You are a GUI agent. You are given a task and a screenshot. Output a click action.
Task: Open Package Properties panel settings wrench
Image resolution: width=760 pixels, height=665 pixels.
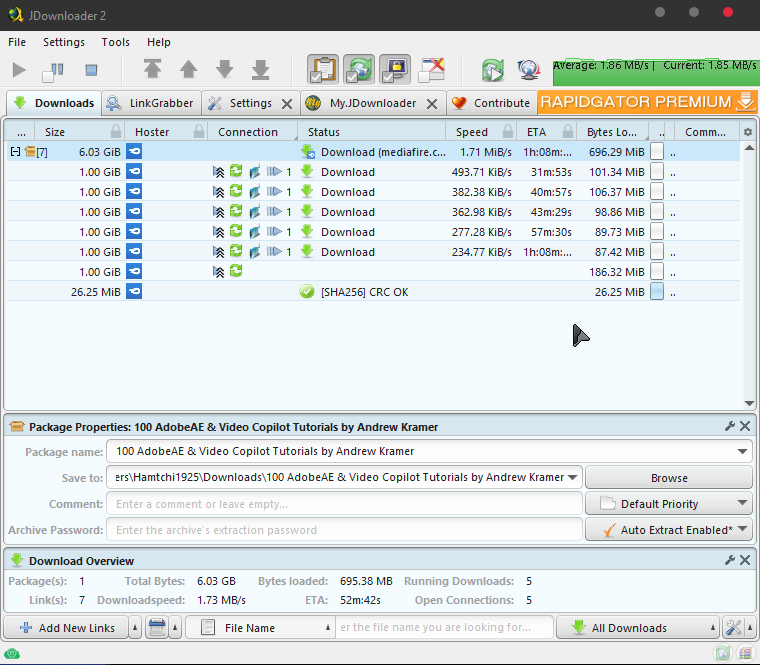pyautogui.click(x=729, y=426)
